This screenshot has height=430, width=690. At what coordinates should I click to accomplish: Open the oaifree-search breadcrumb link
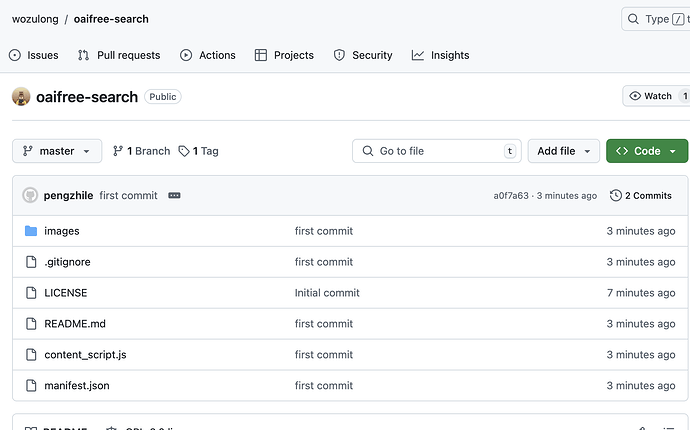point(111,19)
